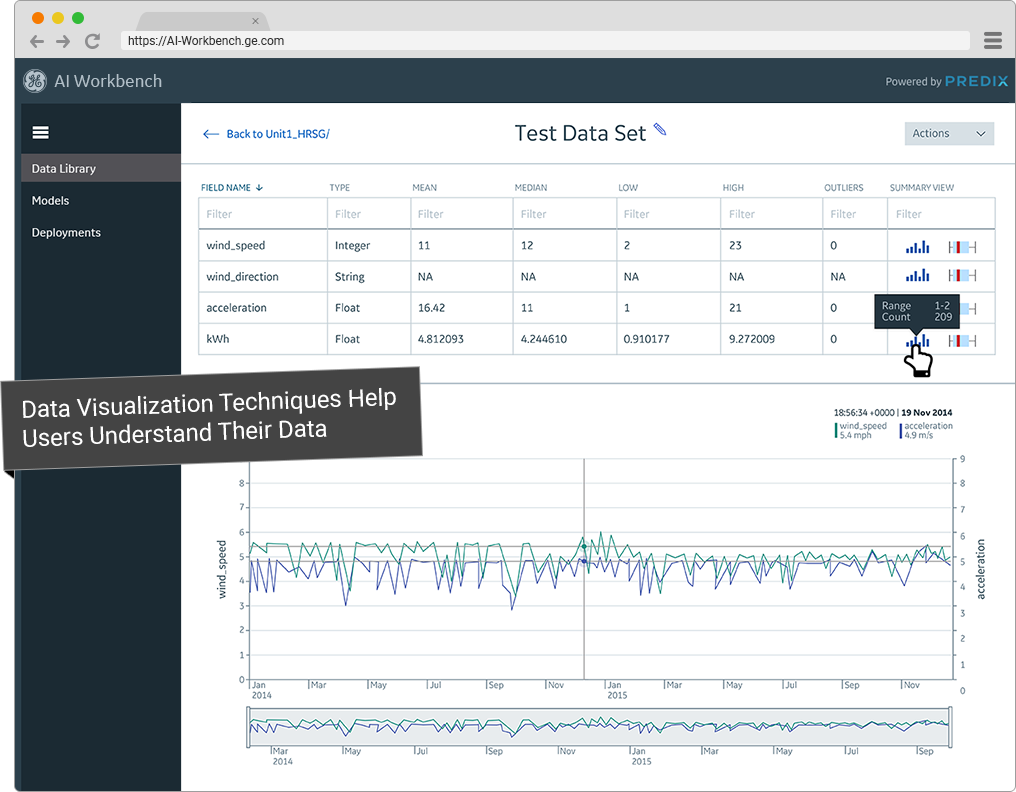Click the Predix logo link

click(x=976, y=81)
